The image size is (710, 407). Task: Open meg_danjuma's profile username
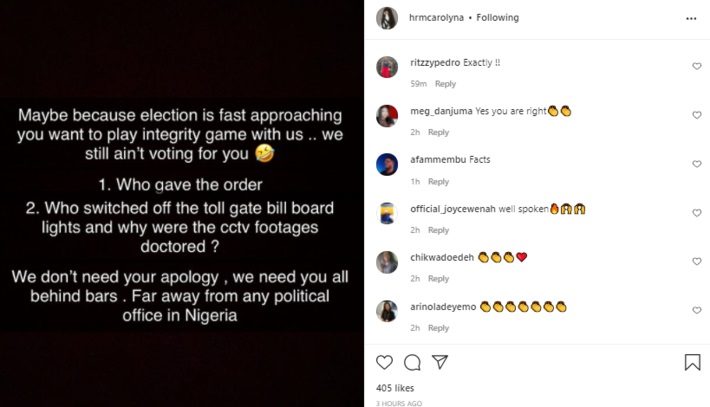click(x=442, y=111)
